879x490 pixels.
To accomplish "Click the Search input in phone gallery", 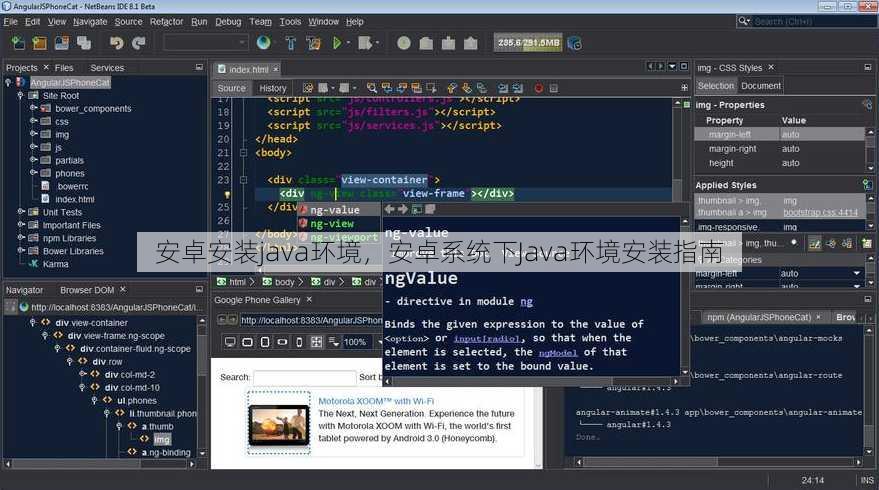I will (304, 377).
